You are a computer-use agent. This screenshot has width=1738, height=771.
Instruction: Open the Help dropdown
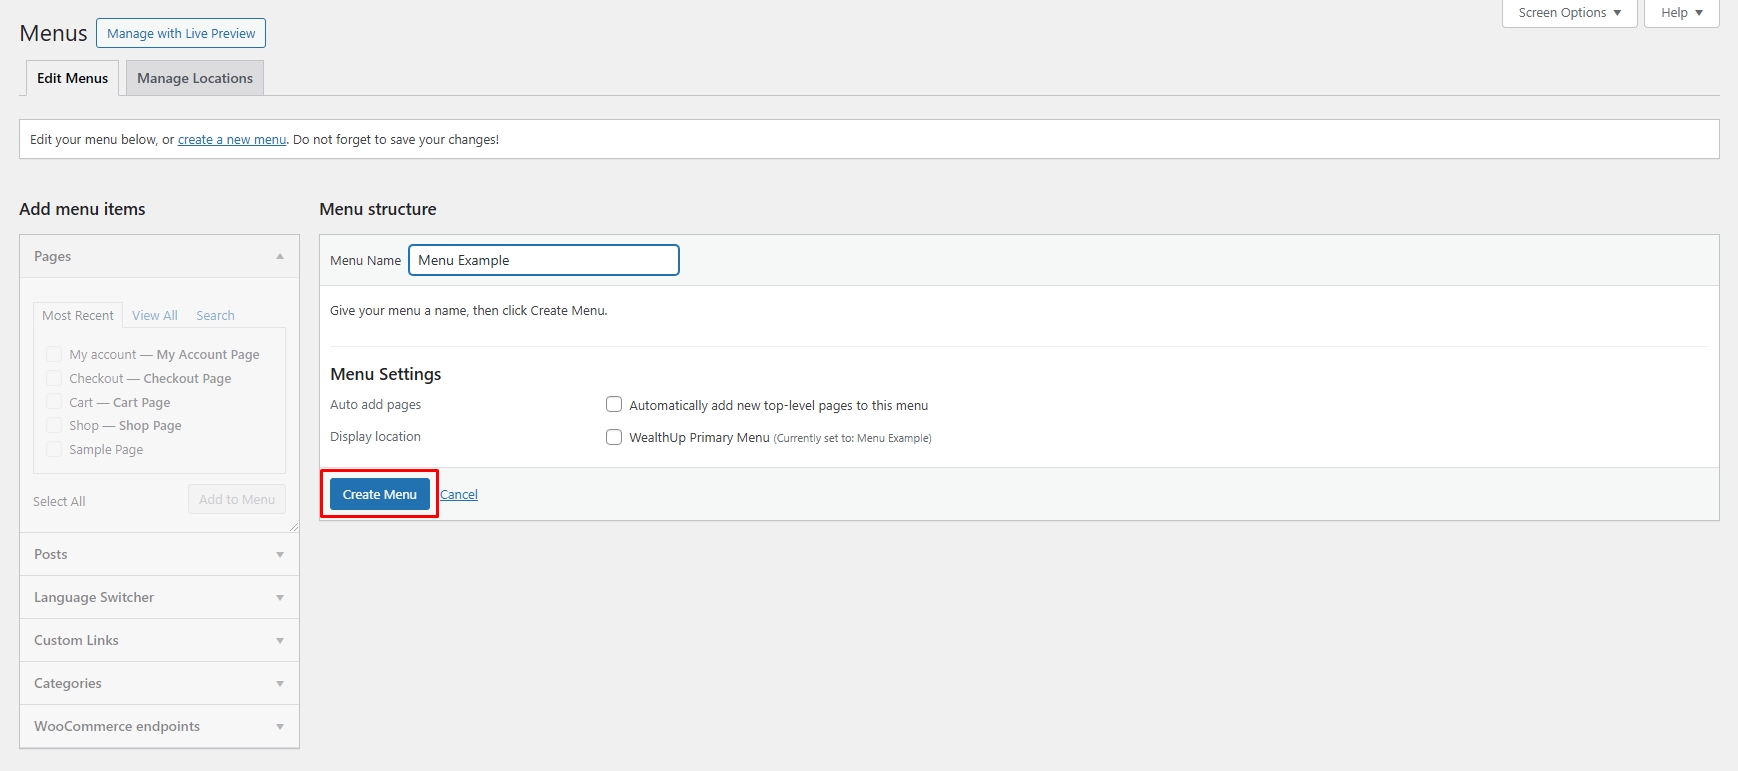coord(1681,13)
